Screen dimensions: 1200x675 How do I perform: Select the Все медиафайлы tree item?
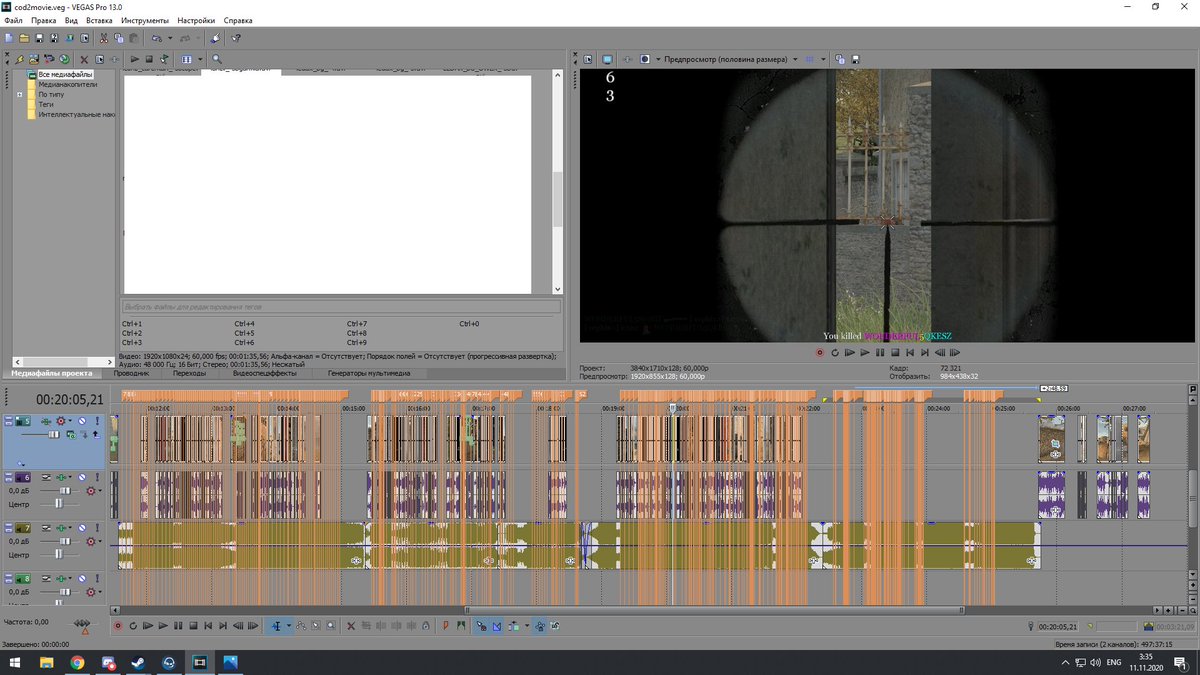65,75
